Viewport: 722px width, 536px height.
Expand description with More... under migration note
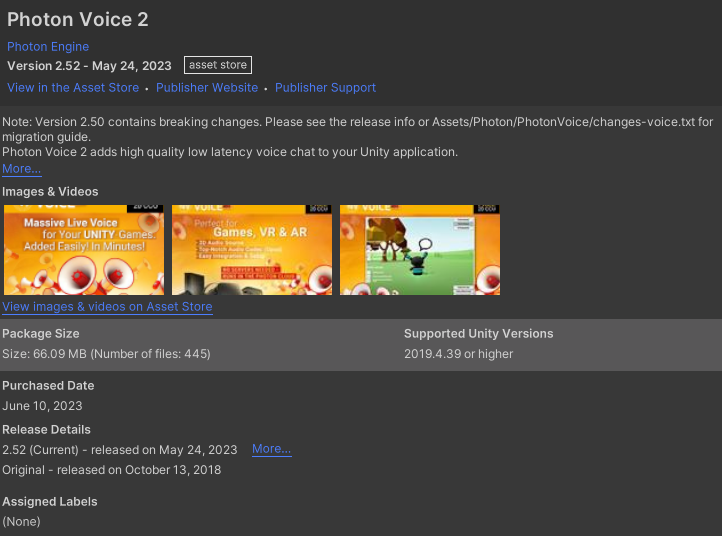(22, 169)
